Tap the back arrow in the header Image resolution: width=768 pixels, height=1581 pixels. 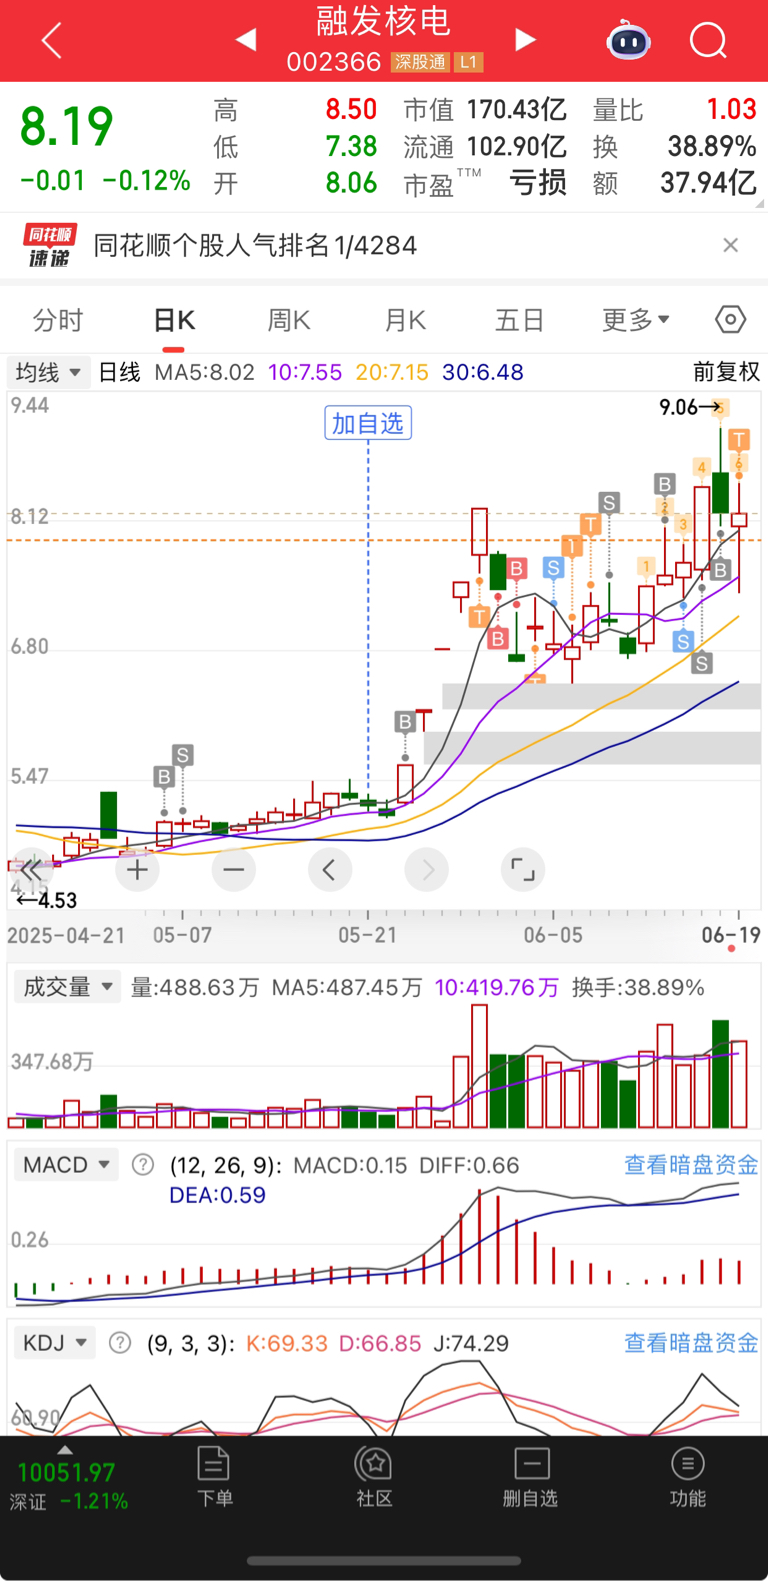pyautogui.click(x=52, y=41)
